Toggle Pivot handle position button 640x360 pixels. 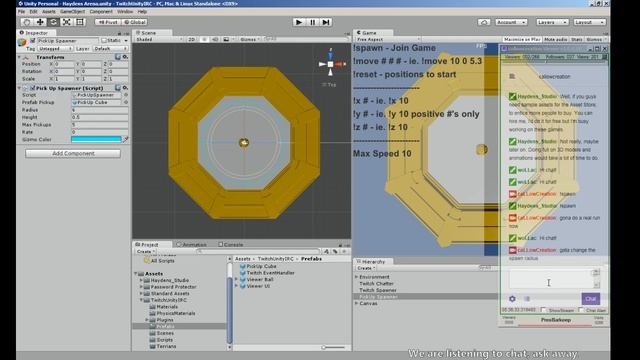coord(108,22)
